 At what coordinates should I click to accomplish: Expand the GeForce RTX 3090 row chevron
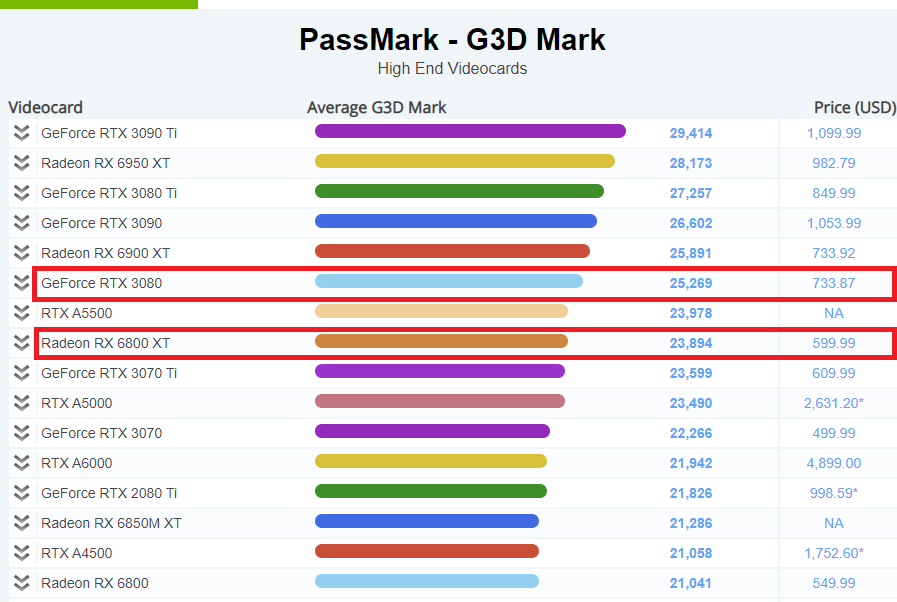click(x=21, y=223)
